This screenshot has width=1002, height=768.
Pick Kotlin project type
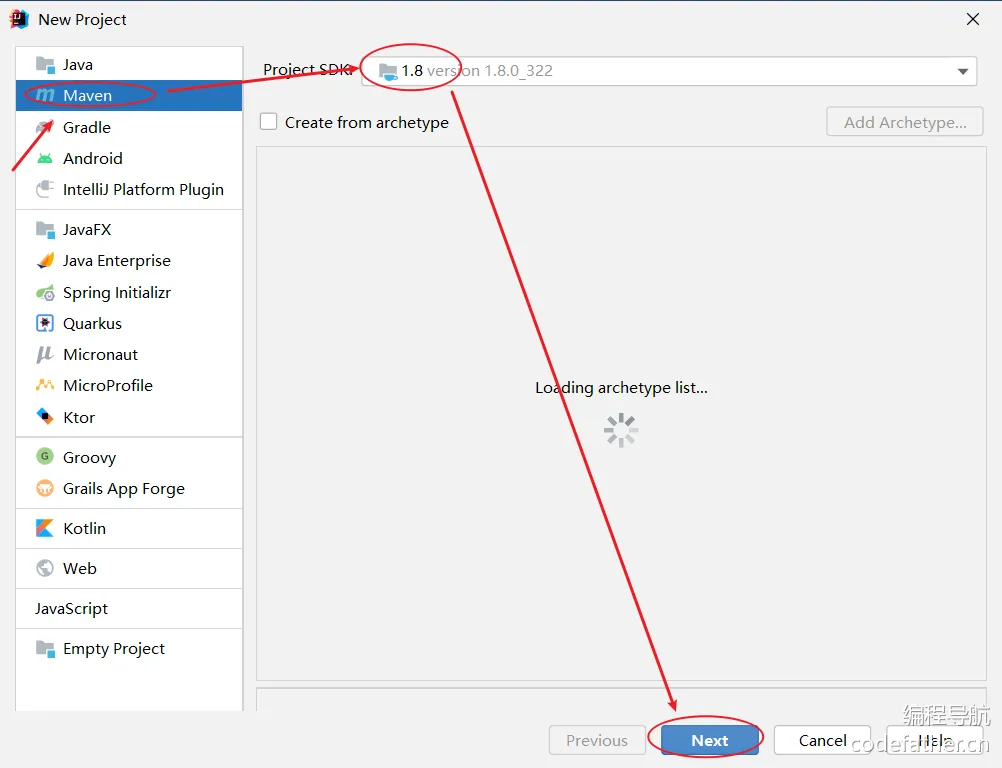click(129, 528)
